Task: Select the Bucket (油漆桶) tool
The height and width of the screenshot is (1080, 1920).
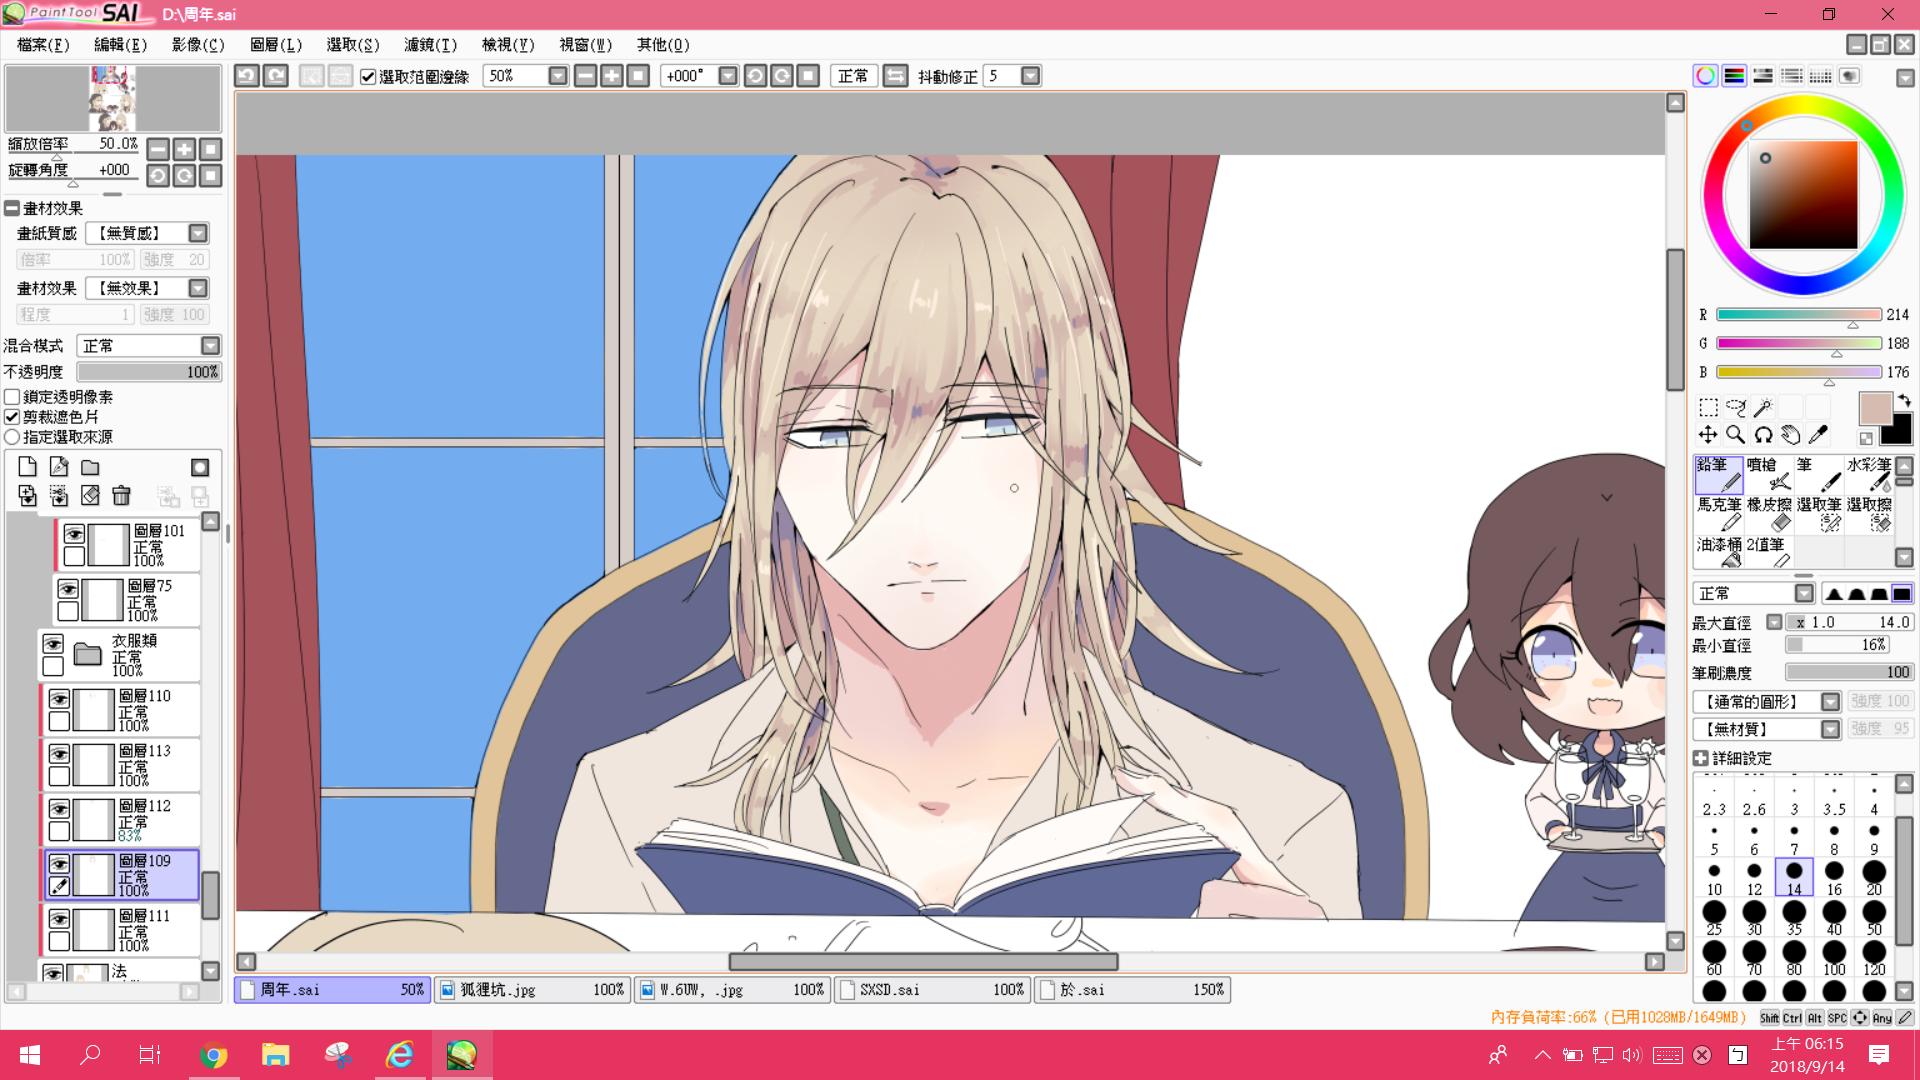Action: [x=1718, y=552]
